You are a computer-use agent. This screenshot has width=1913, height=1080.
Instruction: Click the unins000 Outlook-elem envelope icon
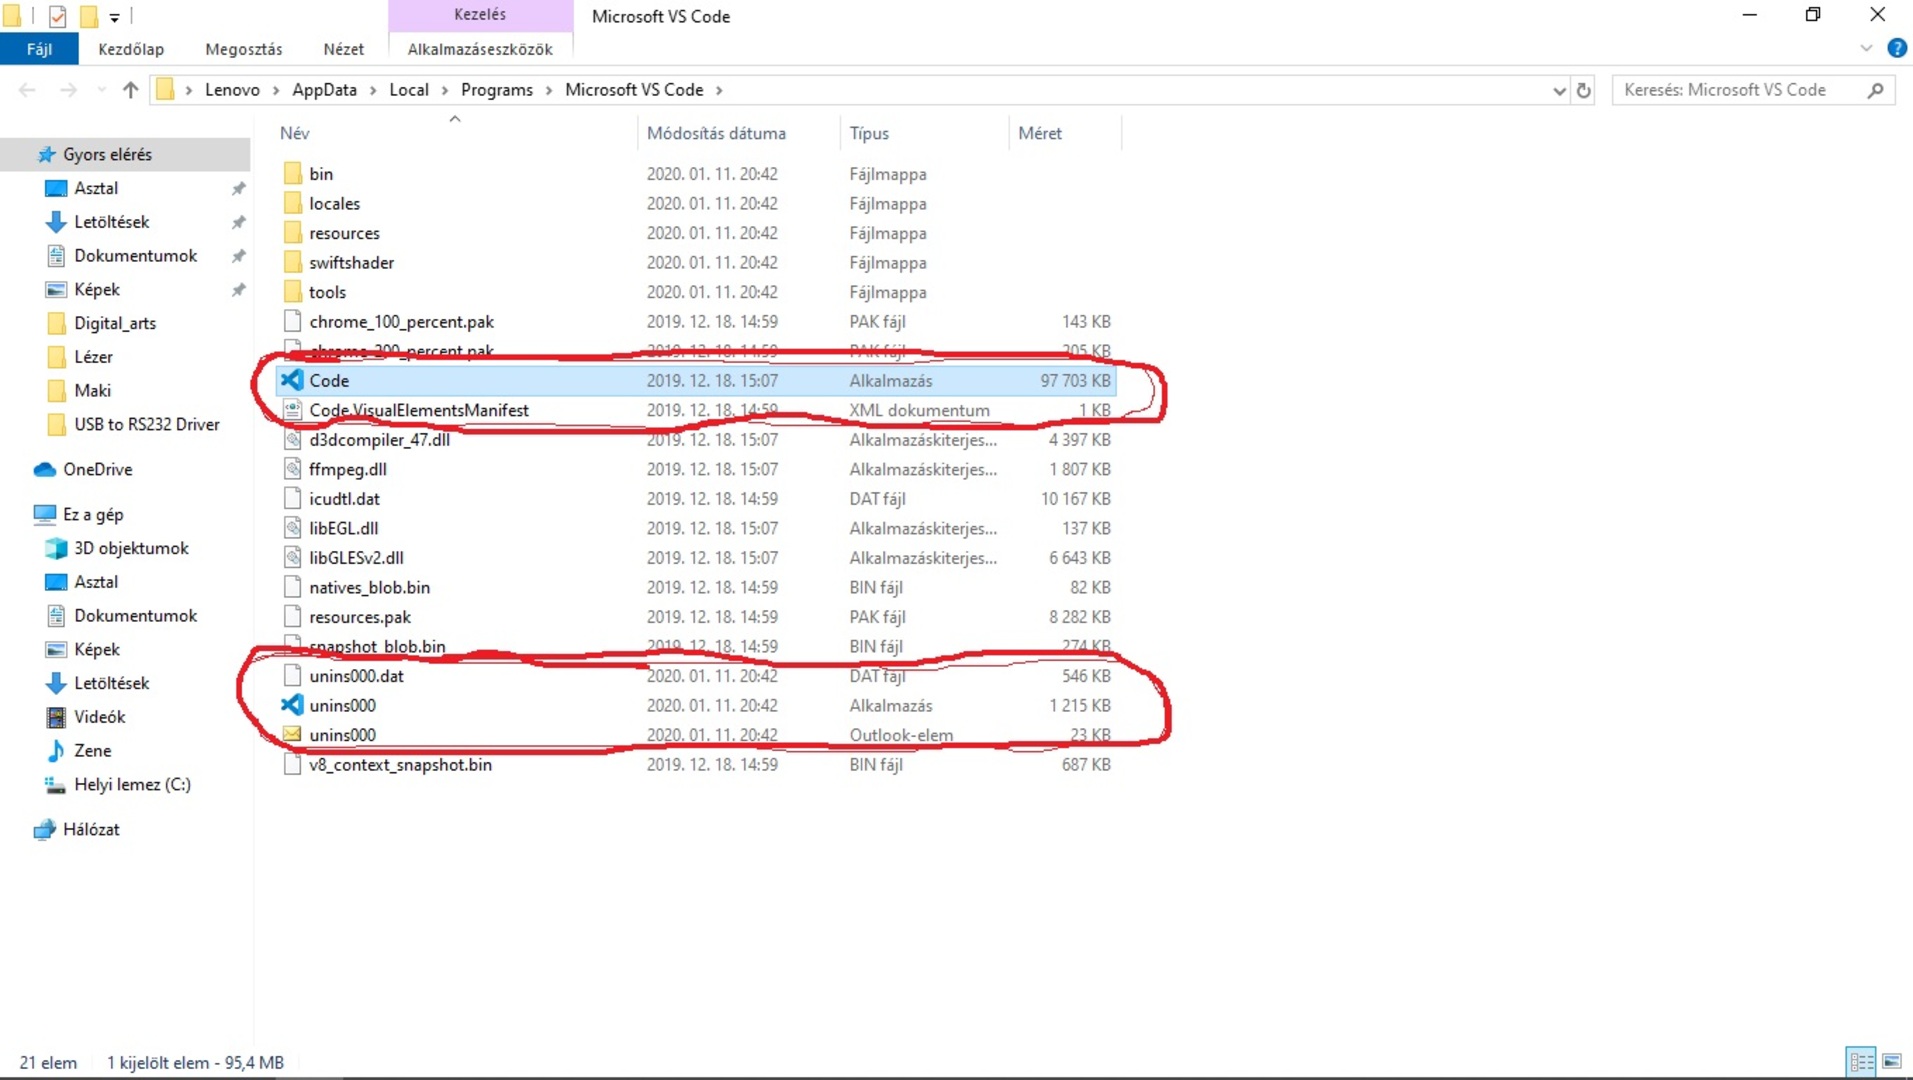(x=291, y=735)
